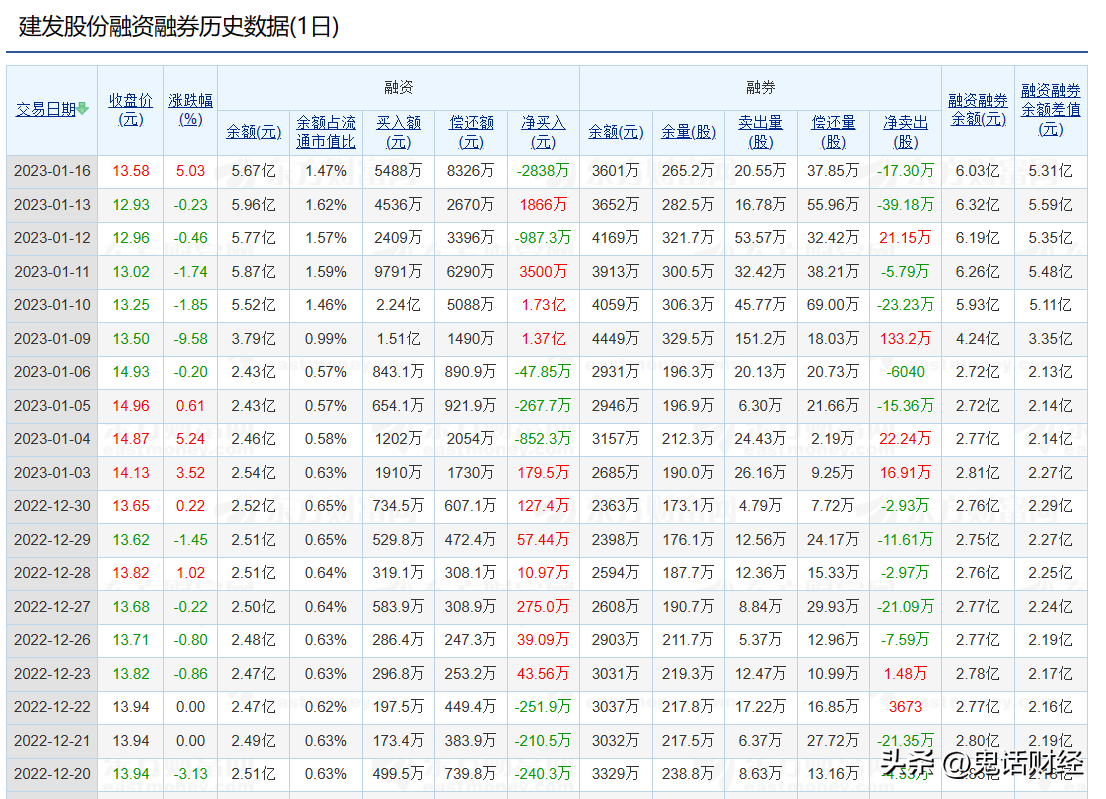Sort by 偿还量(股) header
This screenshot has width=1106, height=799.
click(x=833, y=132)
